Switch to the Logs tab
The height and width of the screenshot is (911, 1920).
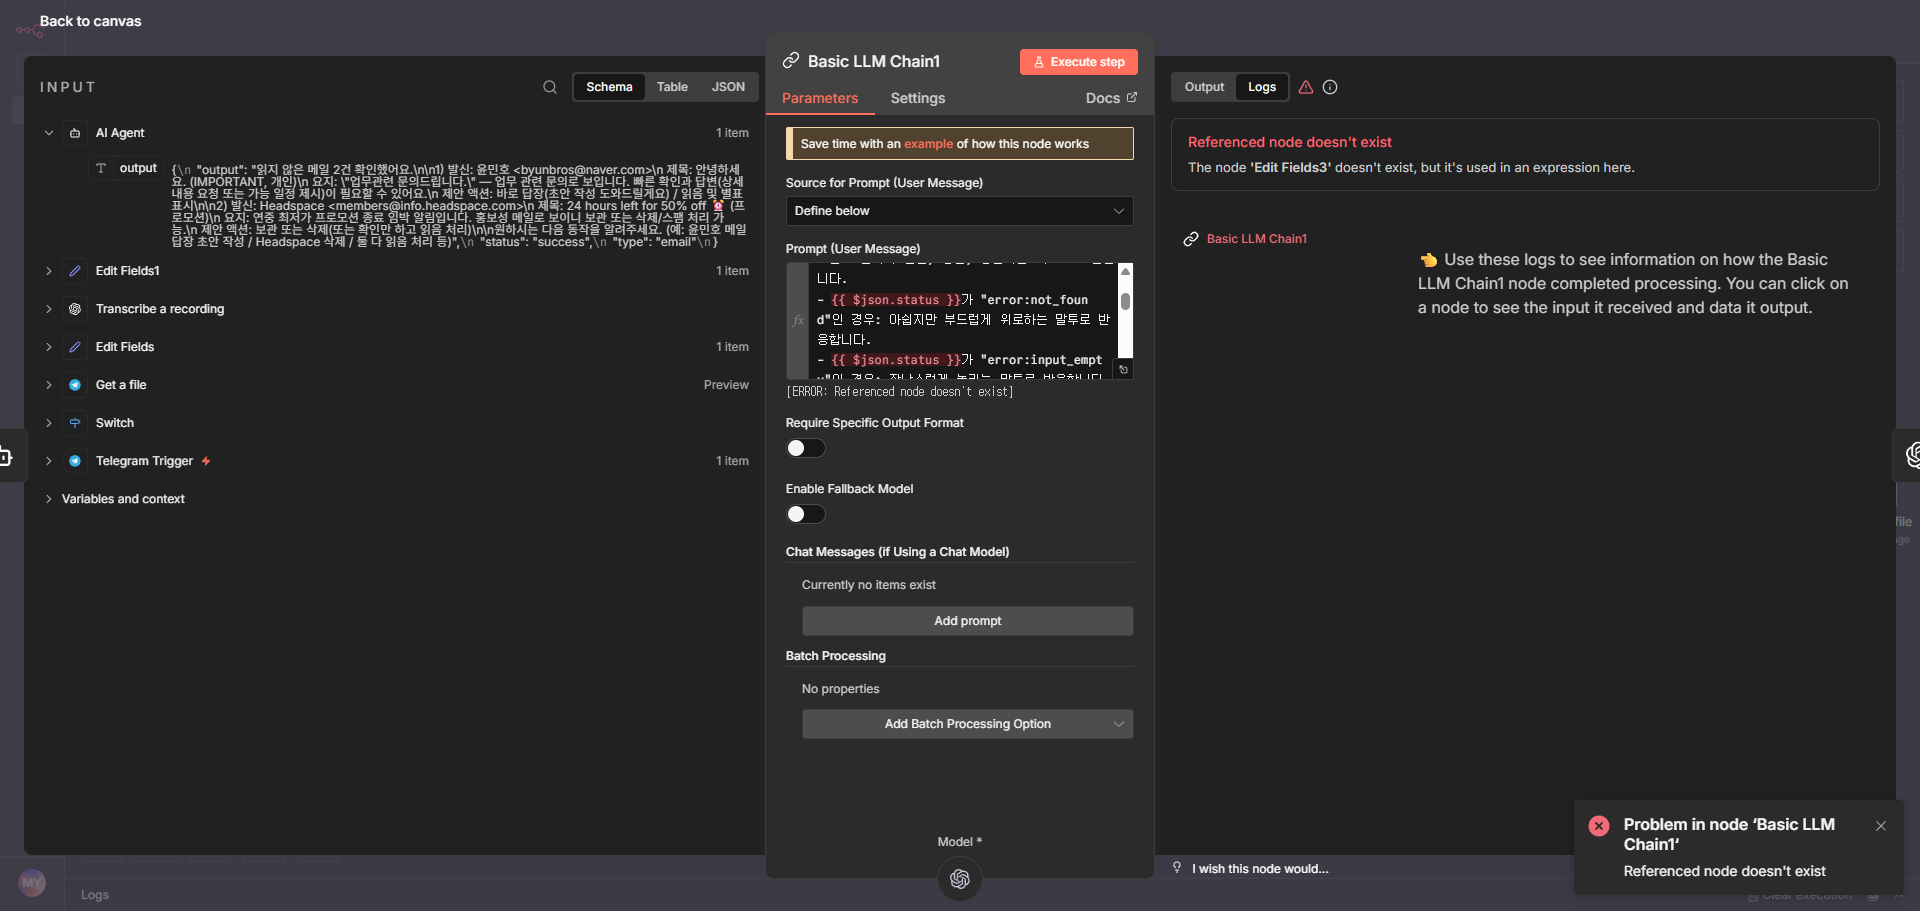(x=1262, y=87)
